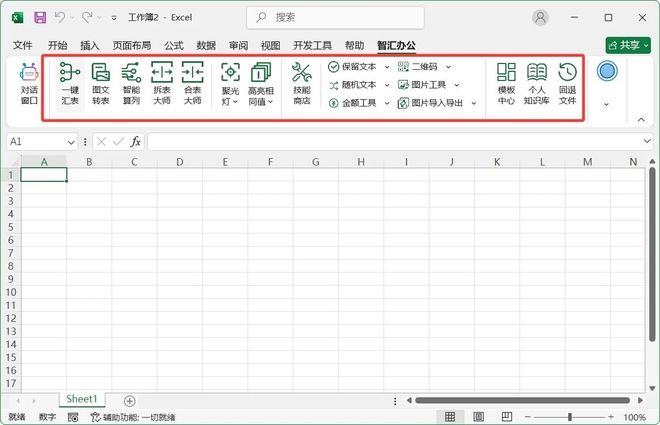Click the horizontal scrollbar thumb
Screen dimensions: 660x425
[522, 400]
